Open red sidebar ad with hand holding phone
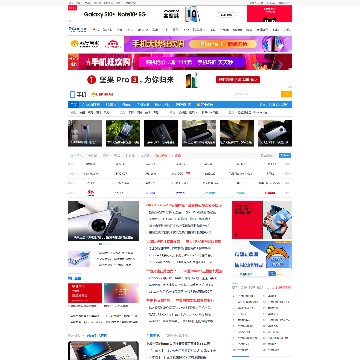Screen dimensions: 360x360 [262, 220]
